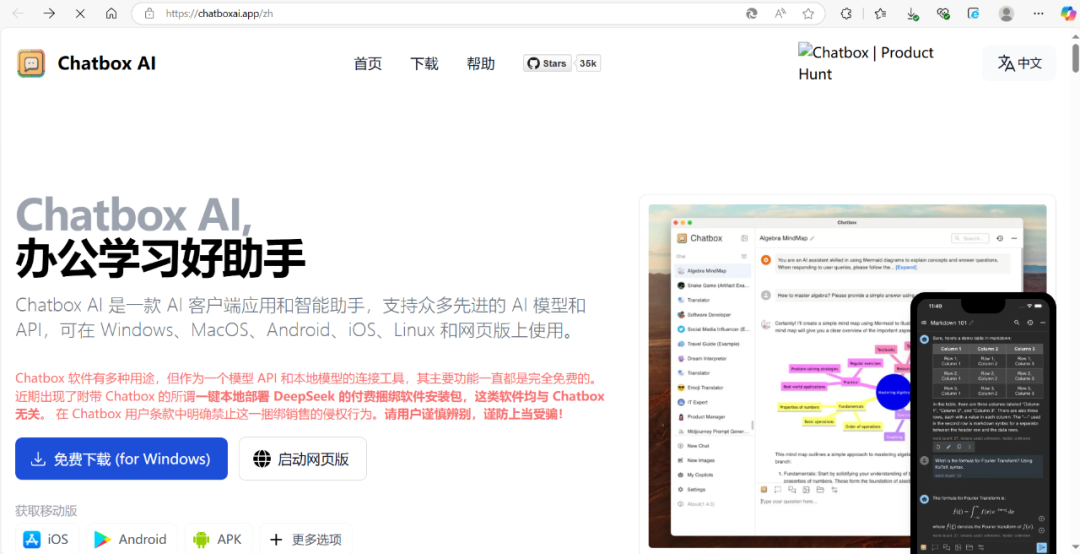The height and width of the screenshot is (554, 1080).
Task: View site info via the lock icon
Action: (x=149, y=13)
